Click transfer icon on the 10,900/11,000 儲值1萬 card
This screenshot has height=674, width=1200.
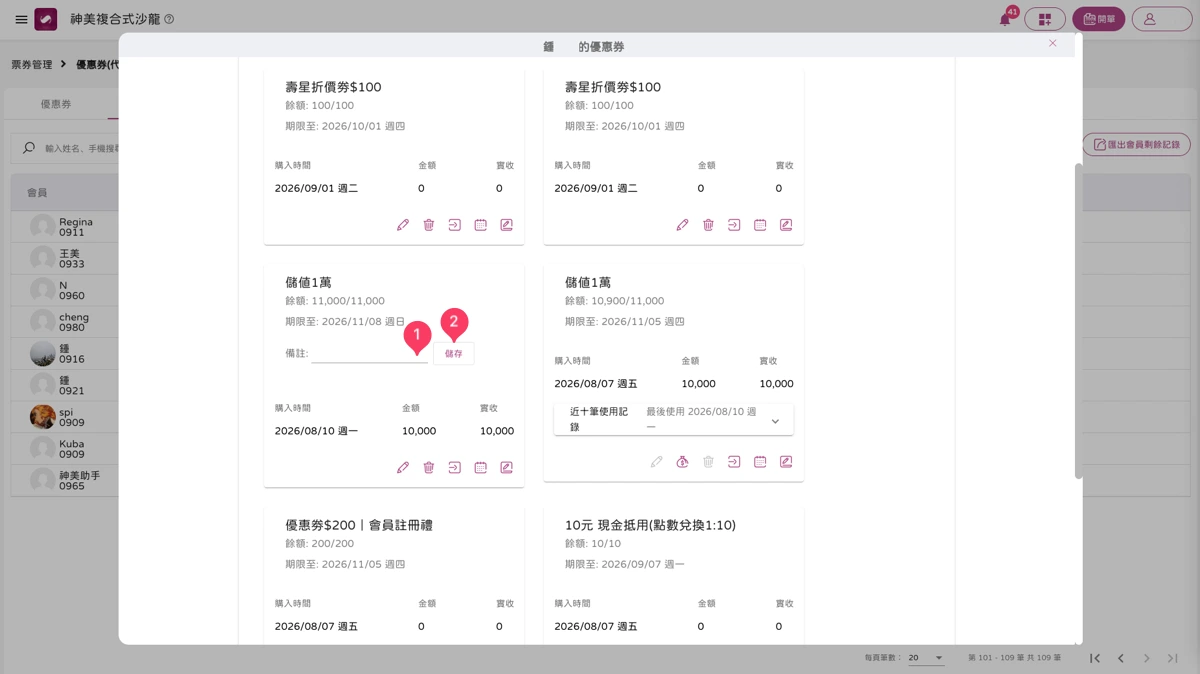click(x=734, y=462)
